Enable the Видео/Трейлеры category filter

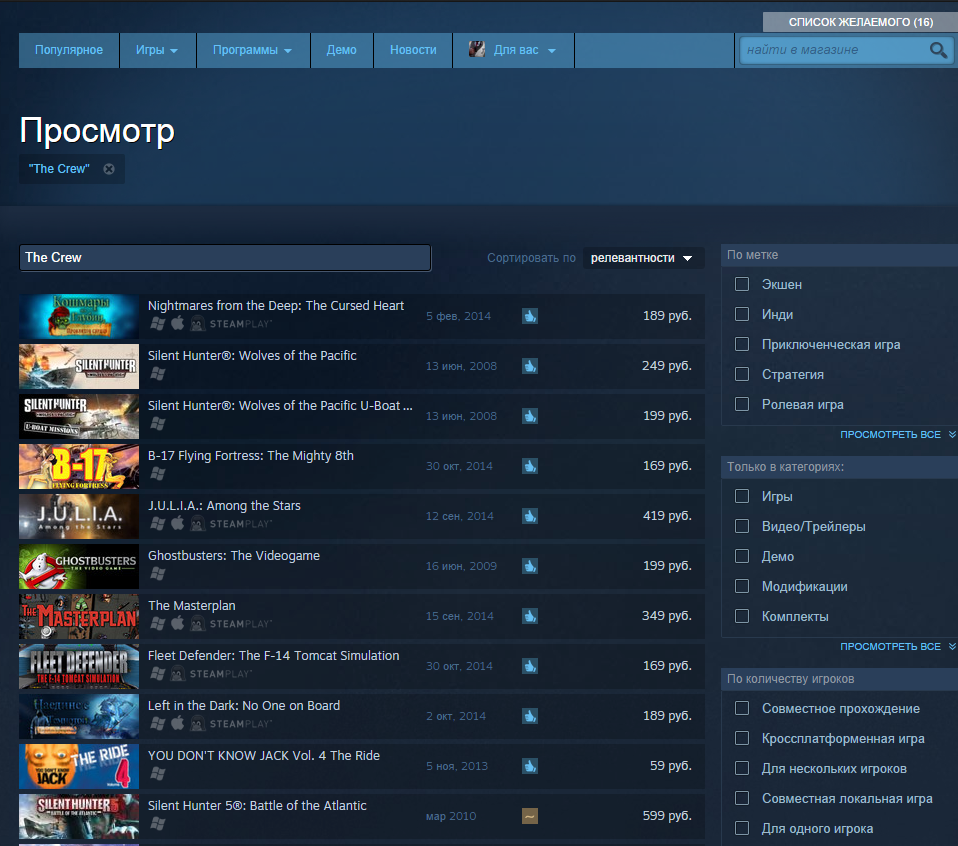(742, 526)
